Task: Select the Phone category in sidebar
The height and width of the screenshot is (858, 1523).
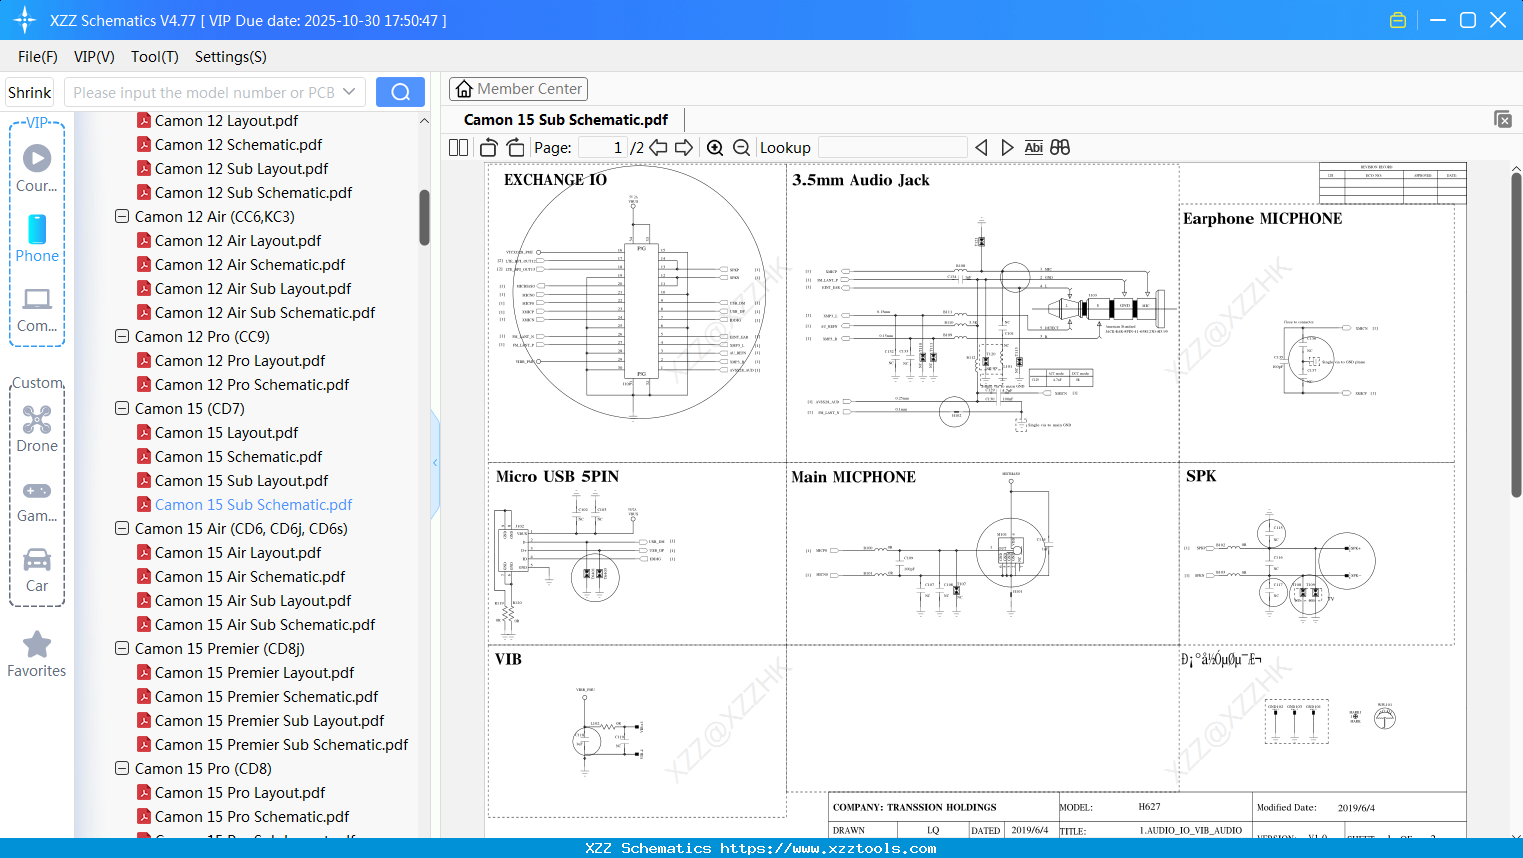Action: click(x=37, y=238)
